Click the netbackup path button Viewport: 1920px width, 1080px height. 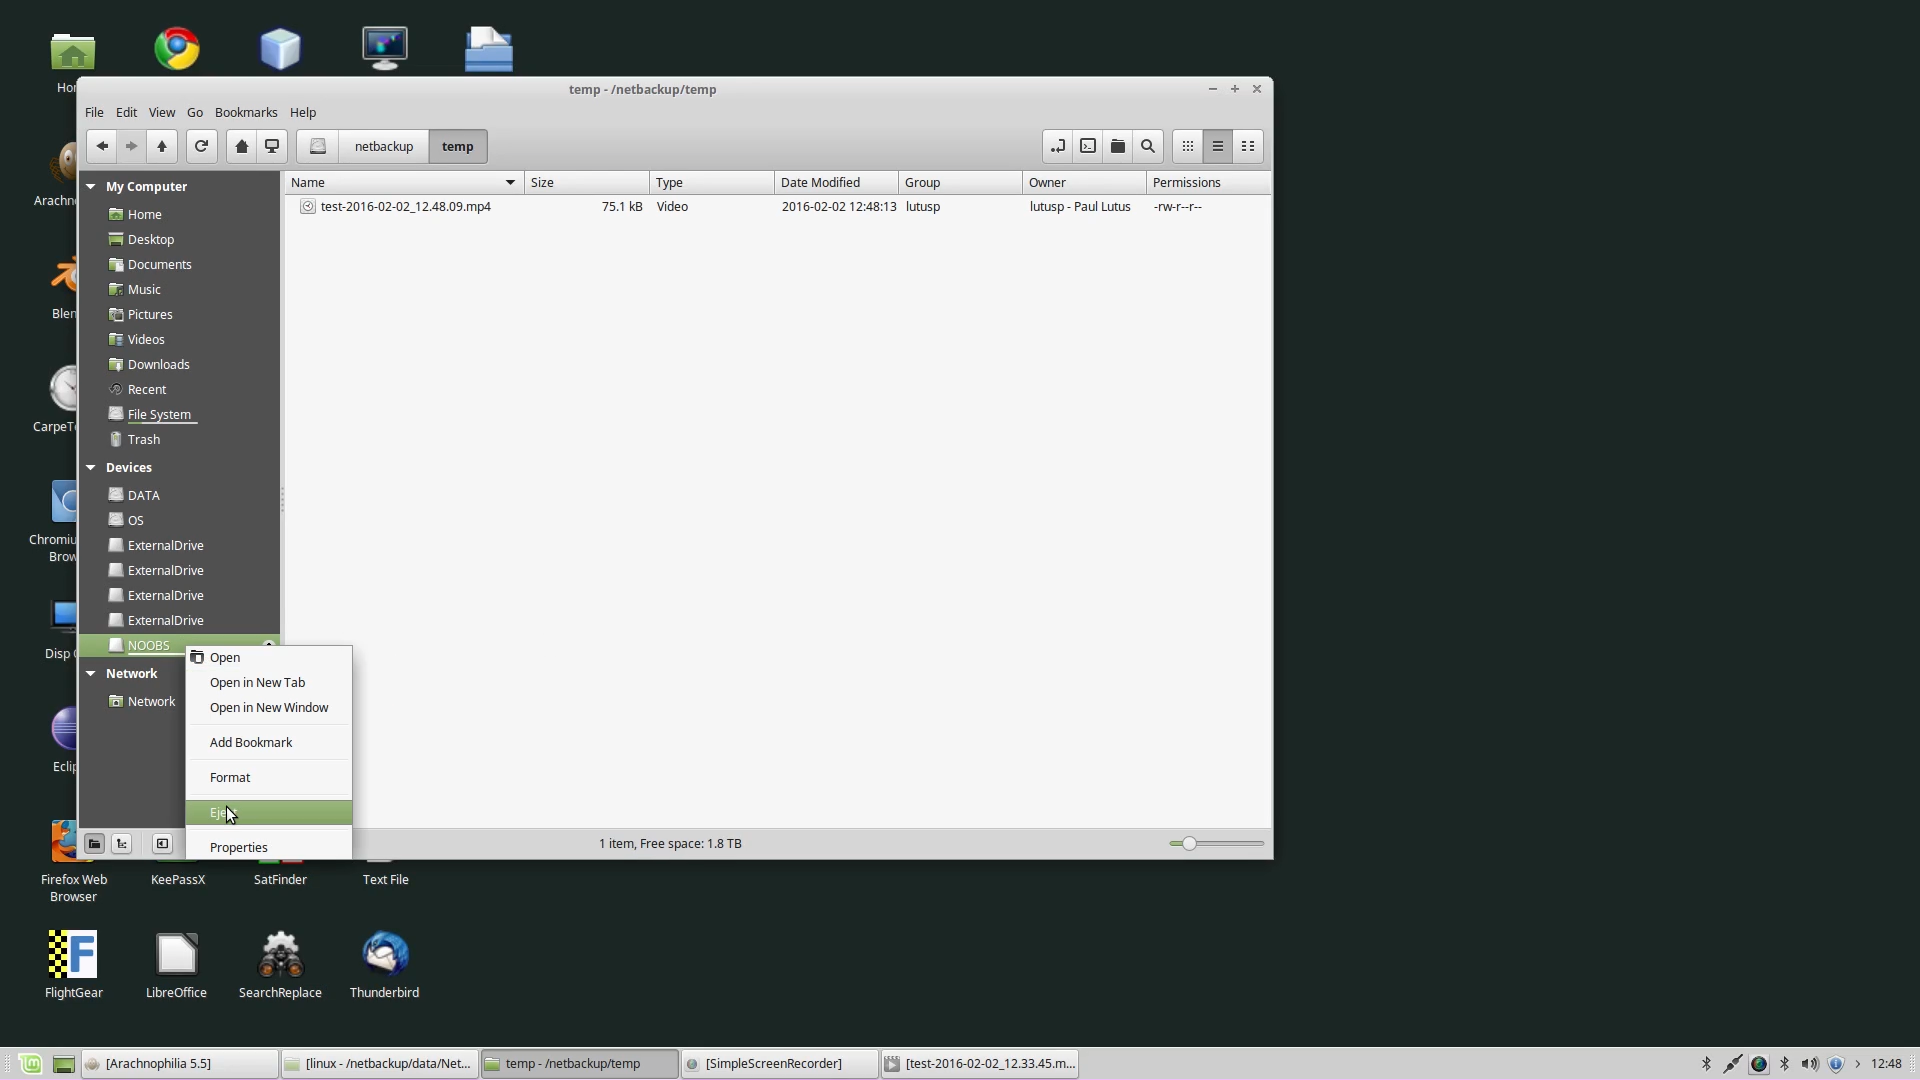pos(383,146)
